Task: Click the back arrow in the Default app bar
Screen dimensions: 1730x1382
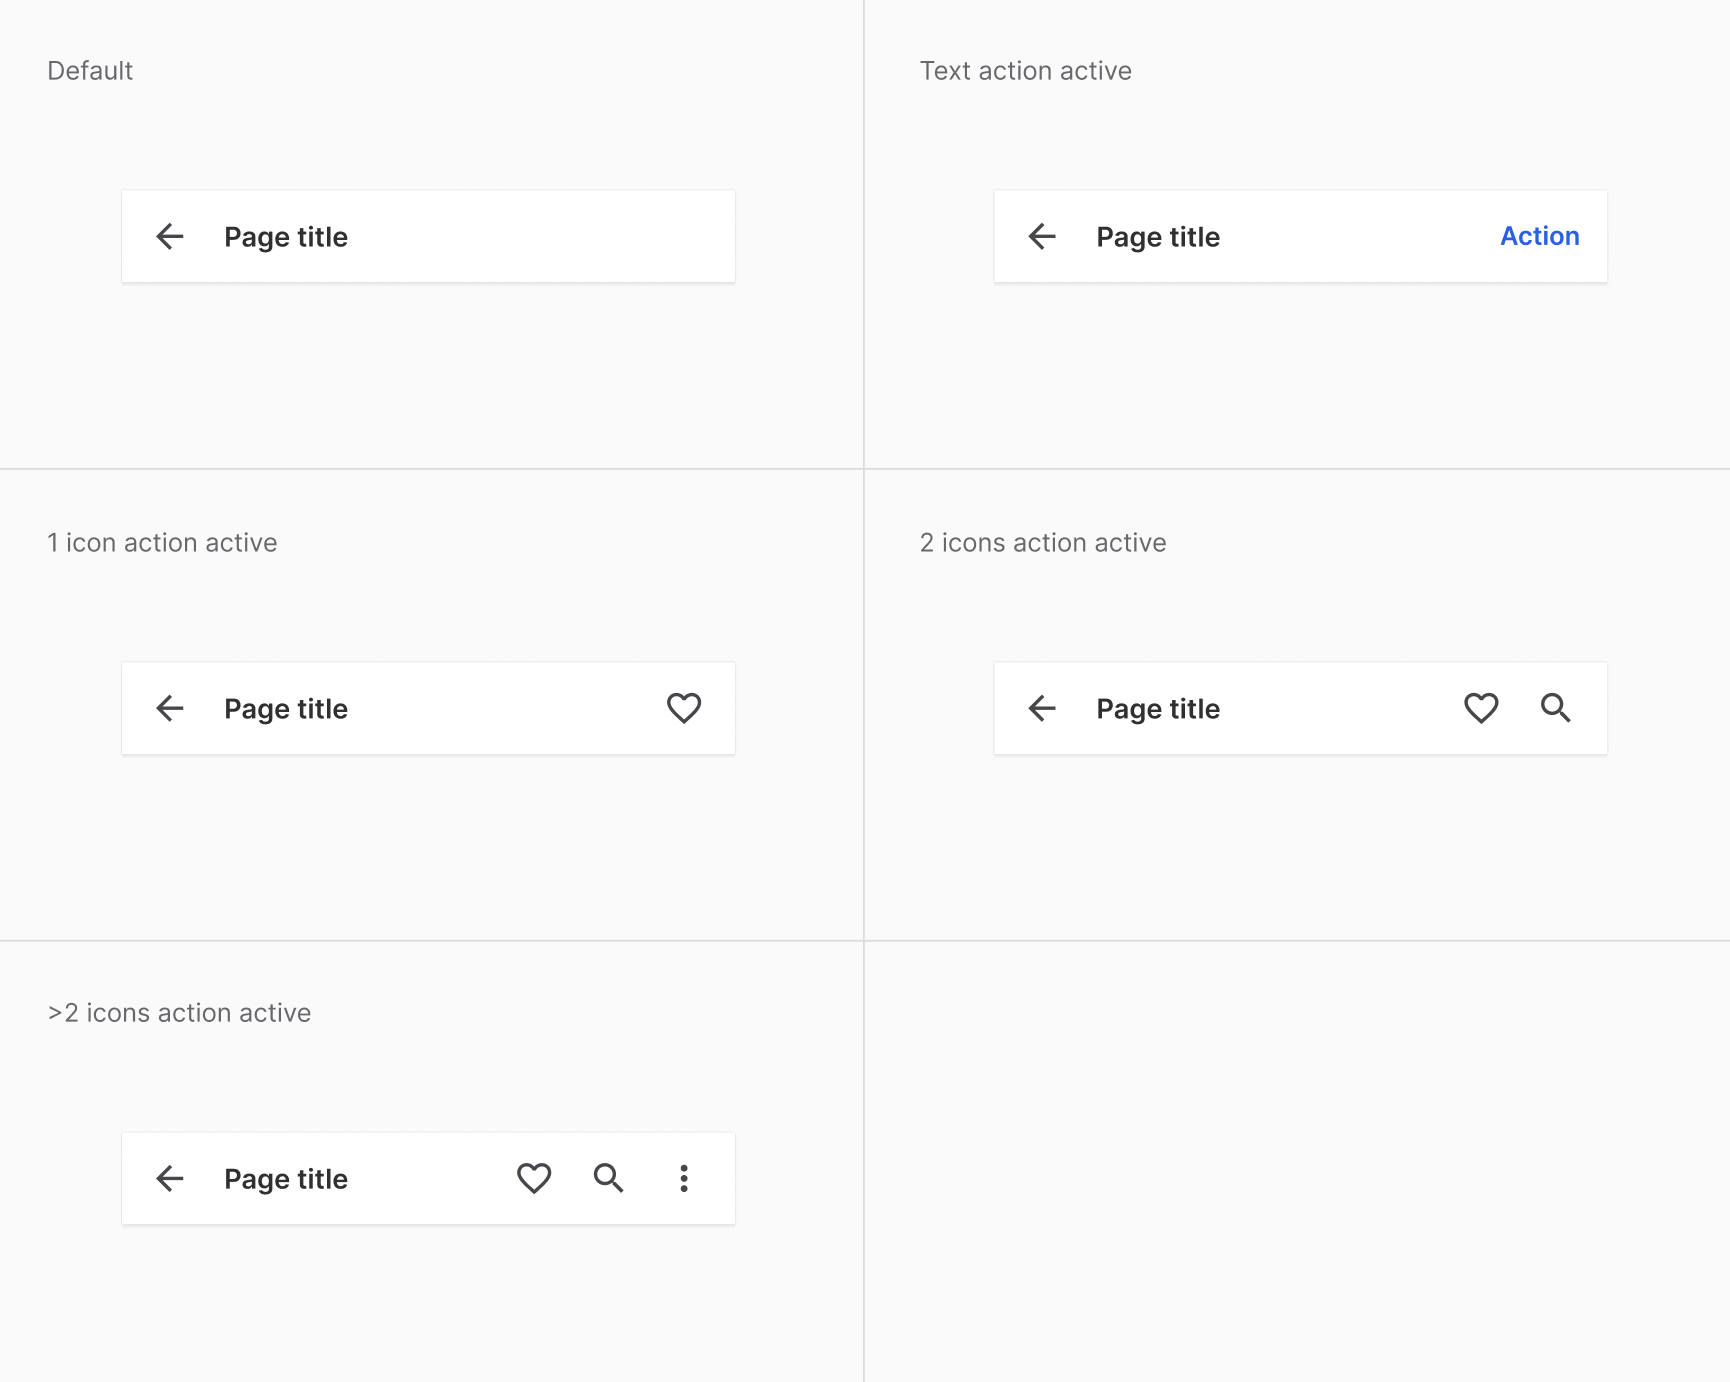Action: point(170,236)
